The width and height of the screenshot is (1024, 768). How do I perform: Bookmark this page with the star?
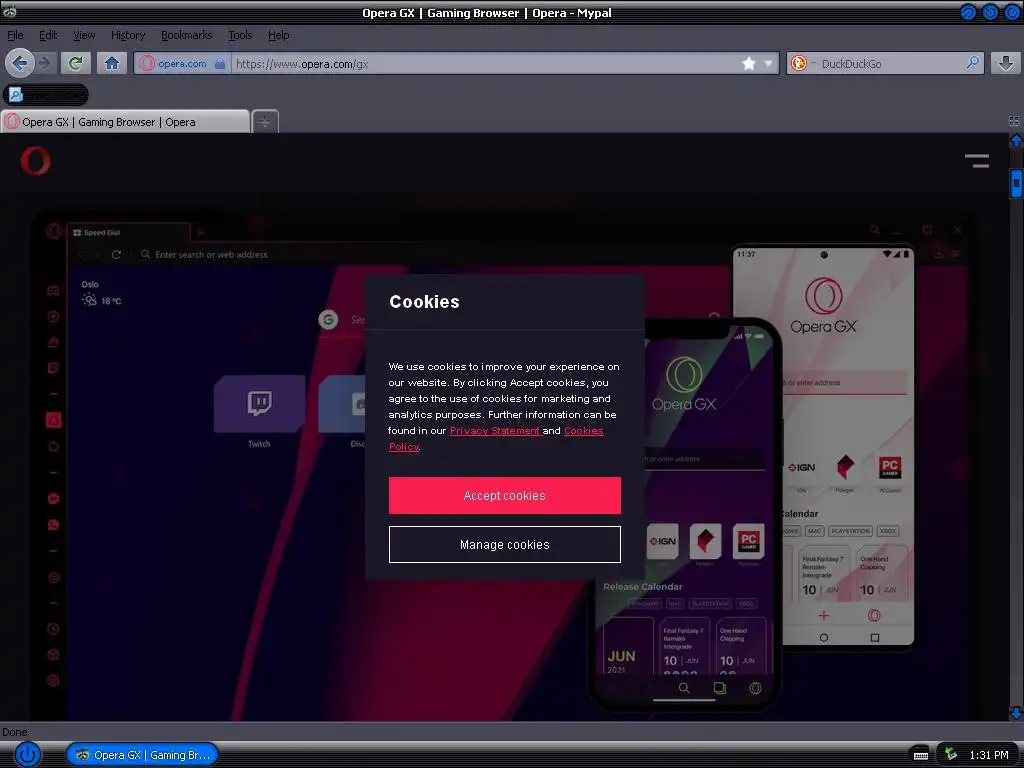point(749,63)
